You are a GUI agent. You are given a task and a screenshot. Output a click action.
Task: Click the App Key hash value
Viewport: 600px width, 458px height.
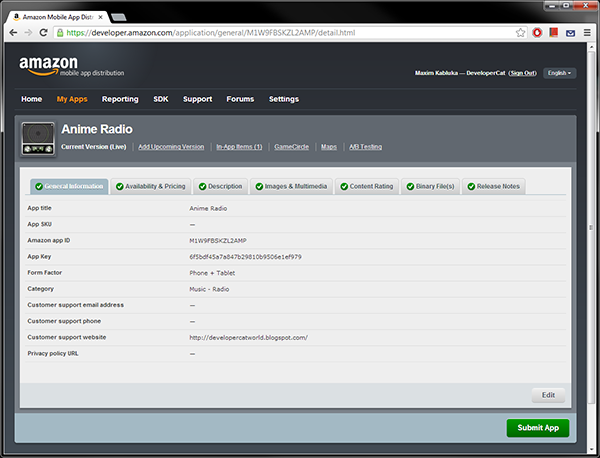click(x=245, y=257)
